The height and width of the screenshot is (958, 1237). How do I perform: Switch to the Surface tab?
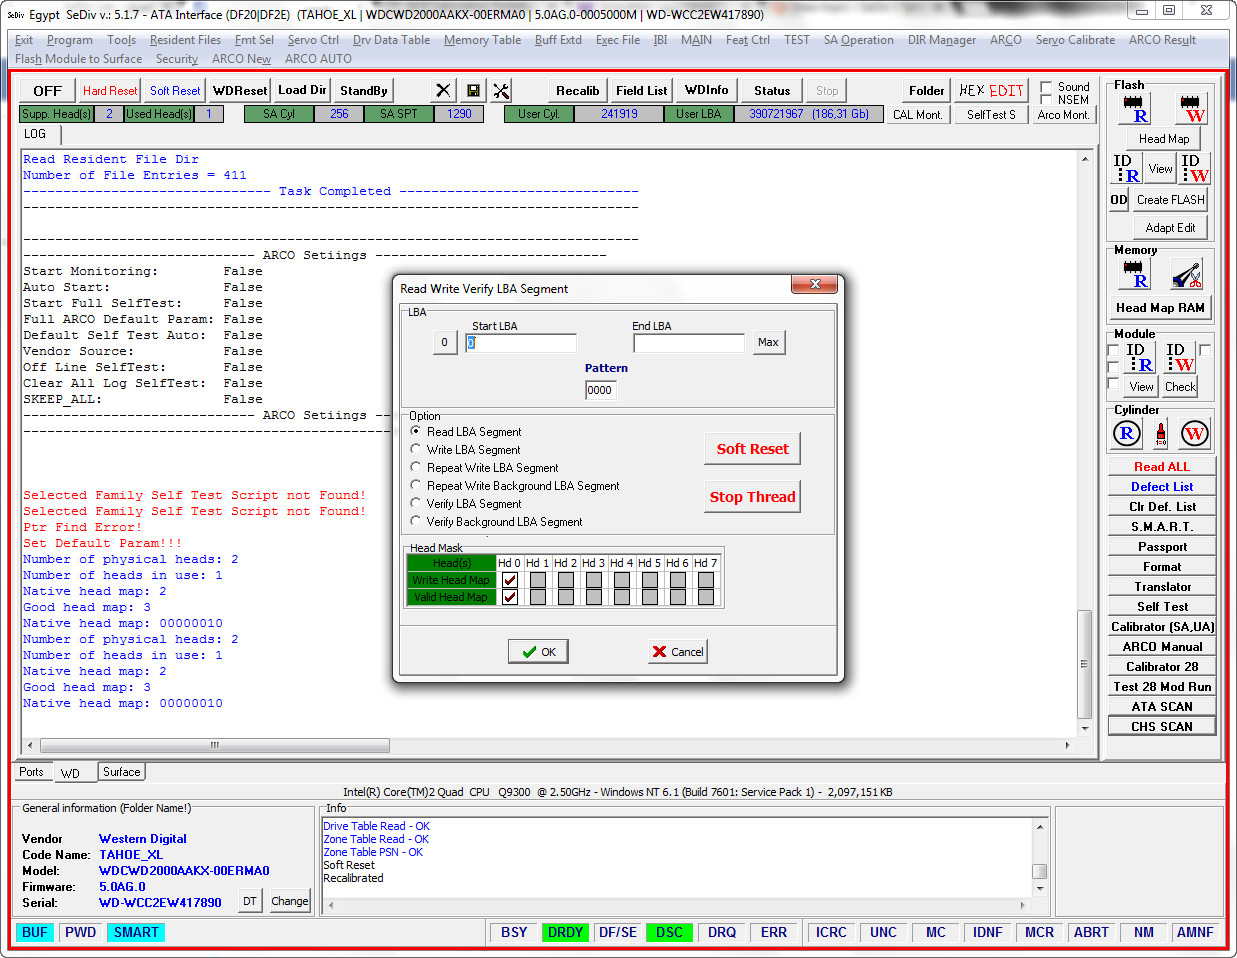click(x=122, y=772)
